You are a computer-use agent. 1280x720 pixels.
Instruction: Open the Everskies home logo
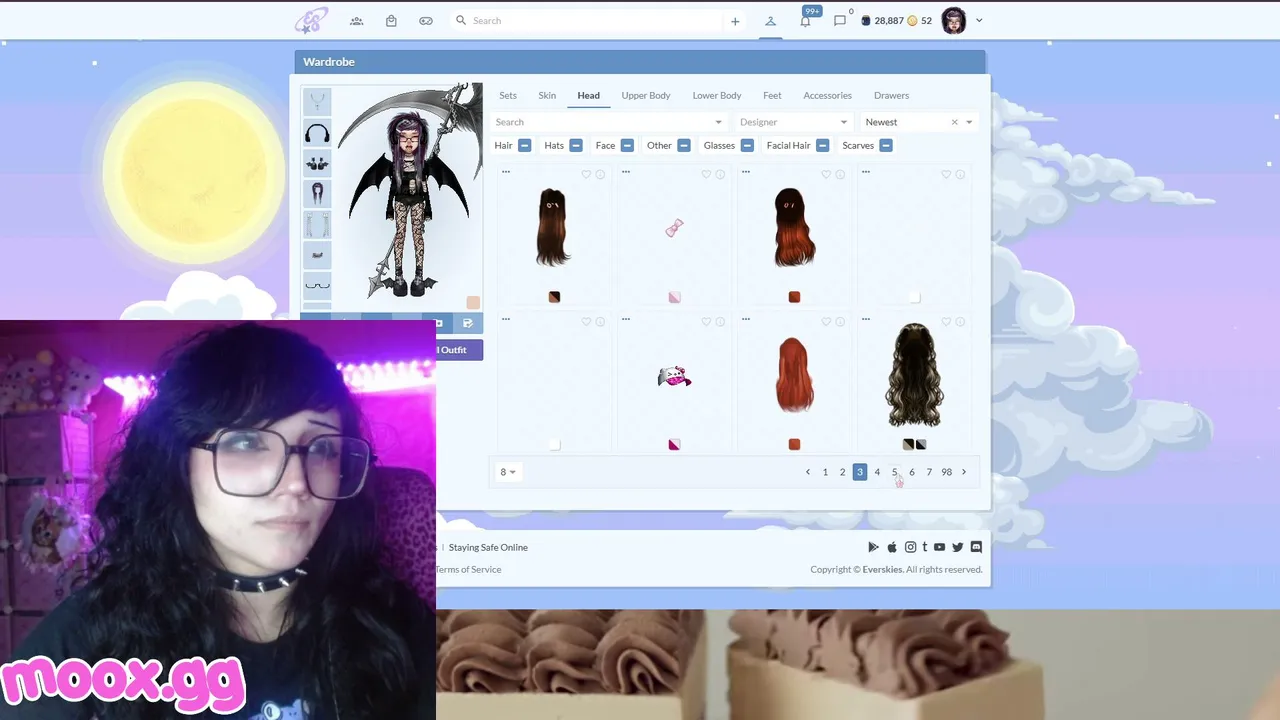311,20
